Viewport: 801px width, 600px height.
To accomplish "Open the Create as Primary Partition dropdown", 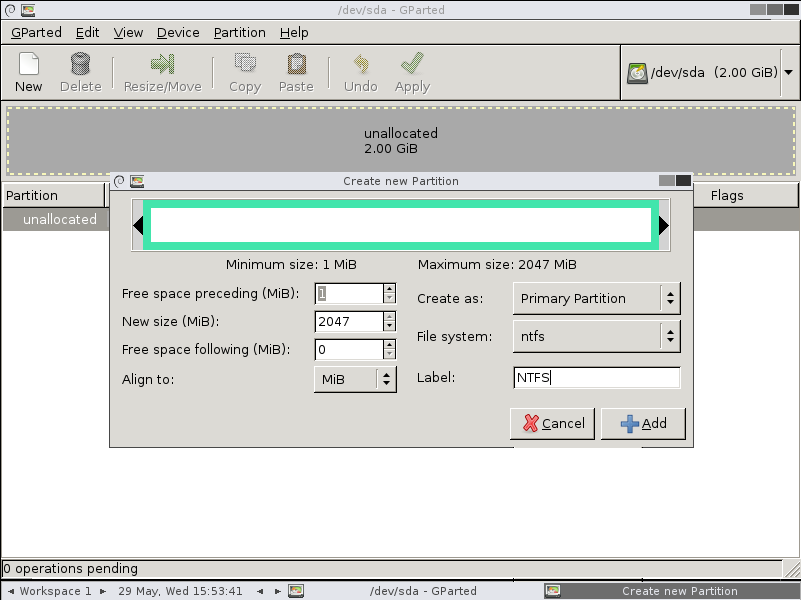I will tap(597, 298).
